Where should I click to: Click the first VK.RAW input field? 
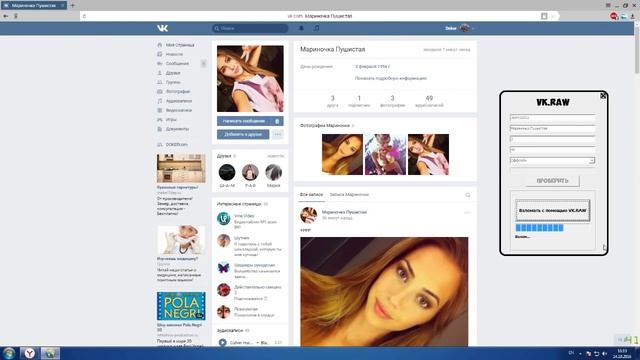(x=552, y=118)
